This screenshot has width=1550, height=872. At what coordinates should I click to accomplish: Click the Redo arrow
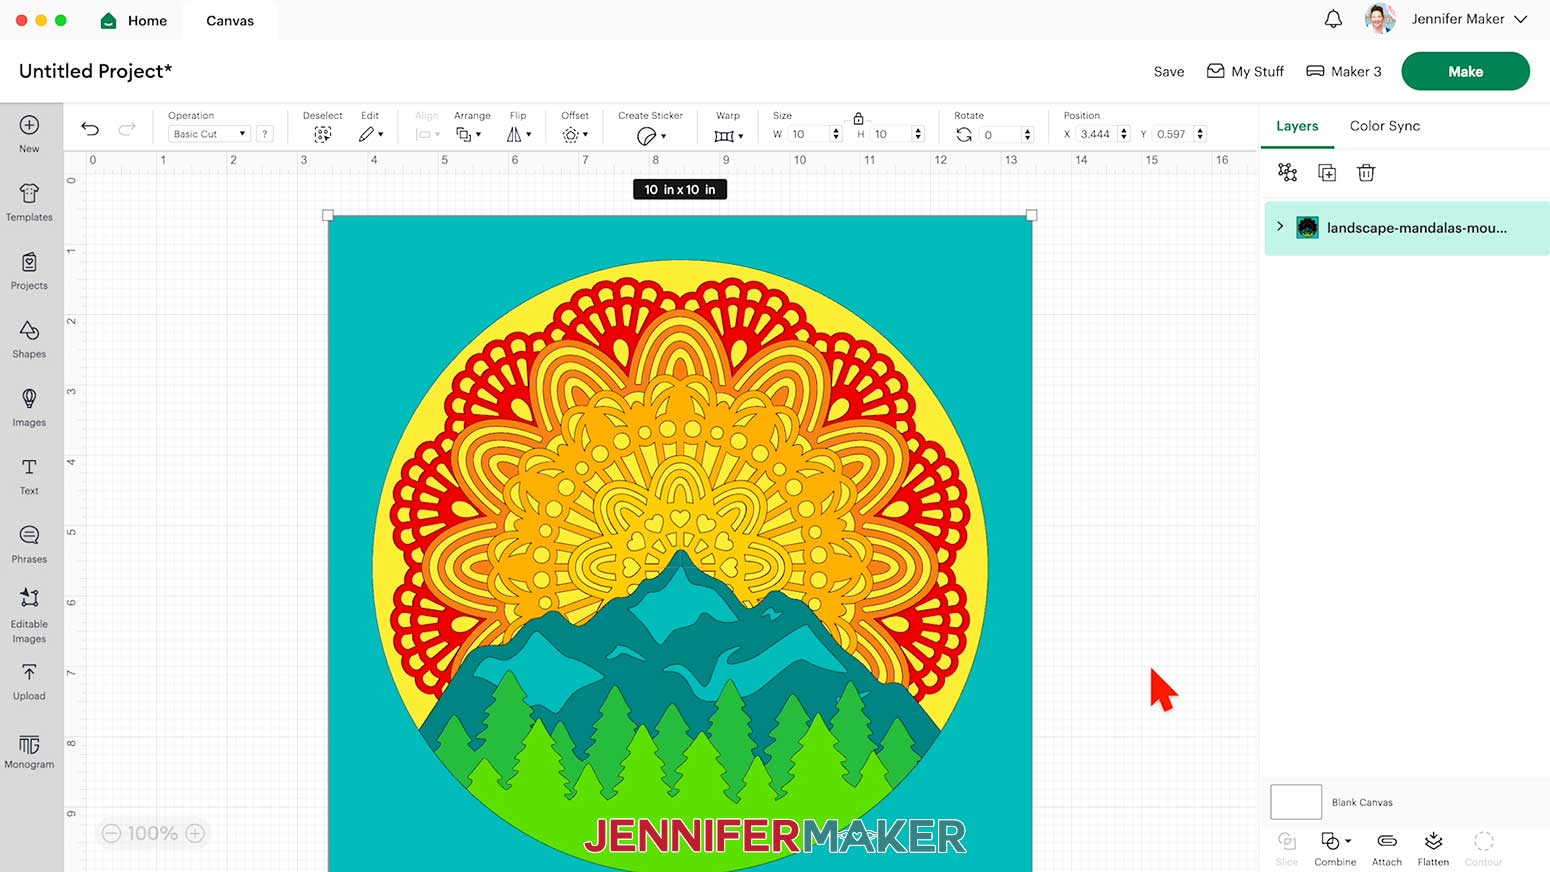click(127, 129)
